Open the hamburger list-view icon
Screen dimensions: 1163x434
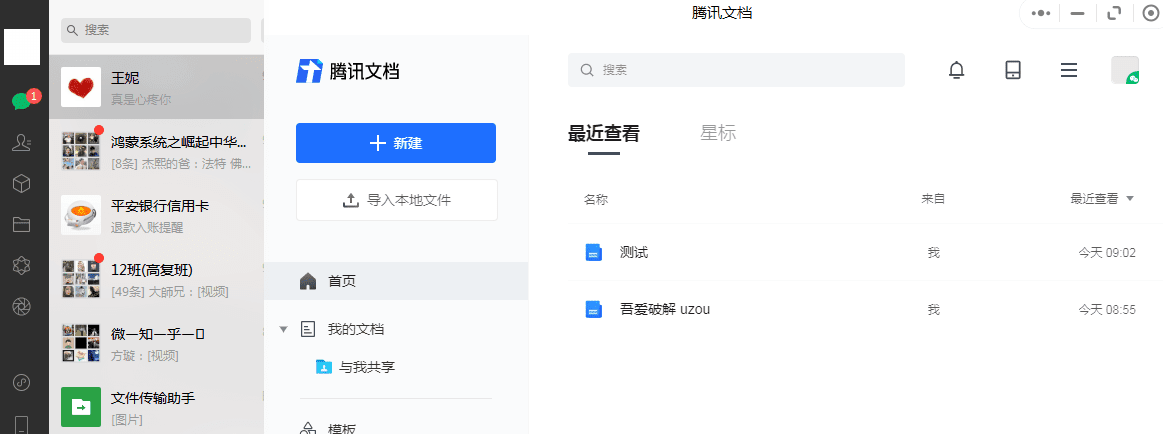point(1068,70)
